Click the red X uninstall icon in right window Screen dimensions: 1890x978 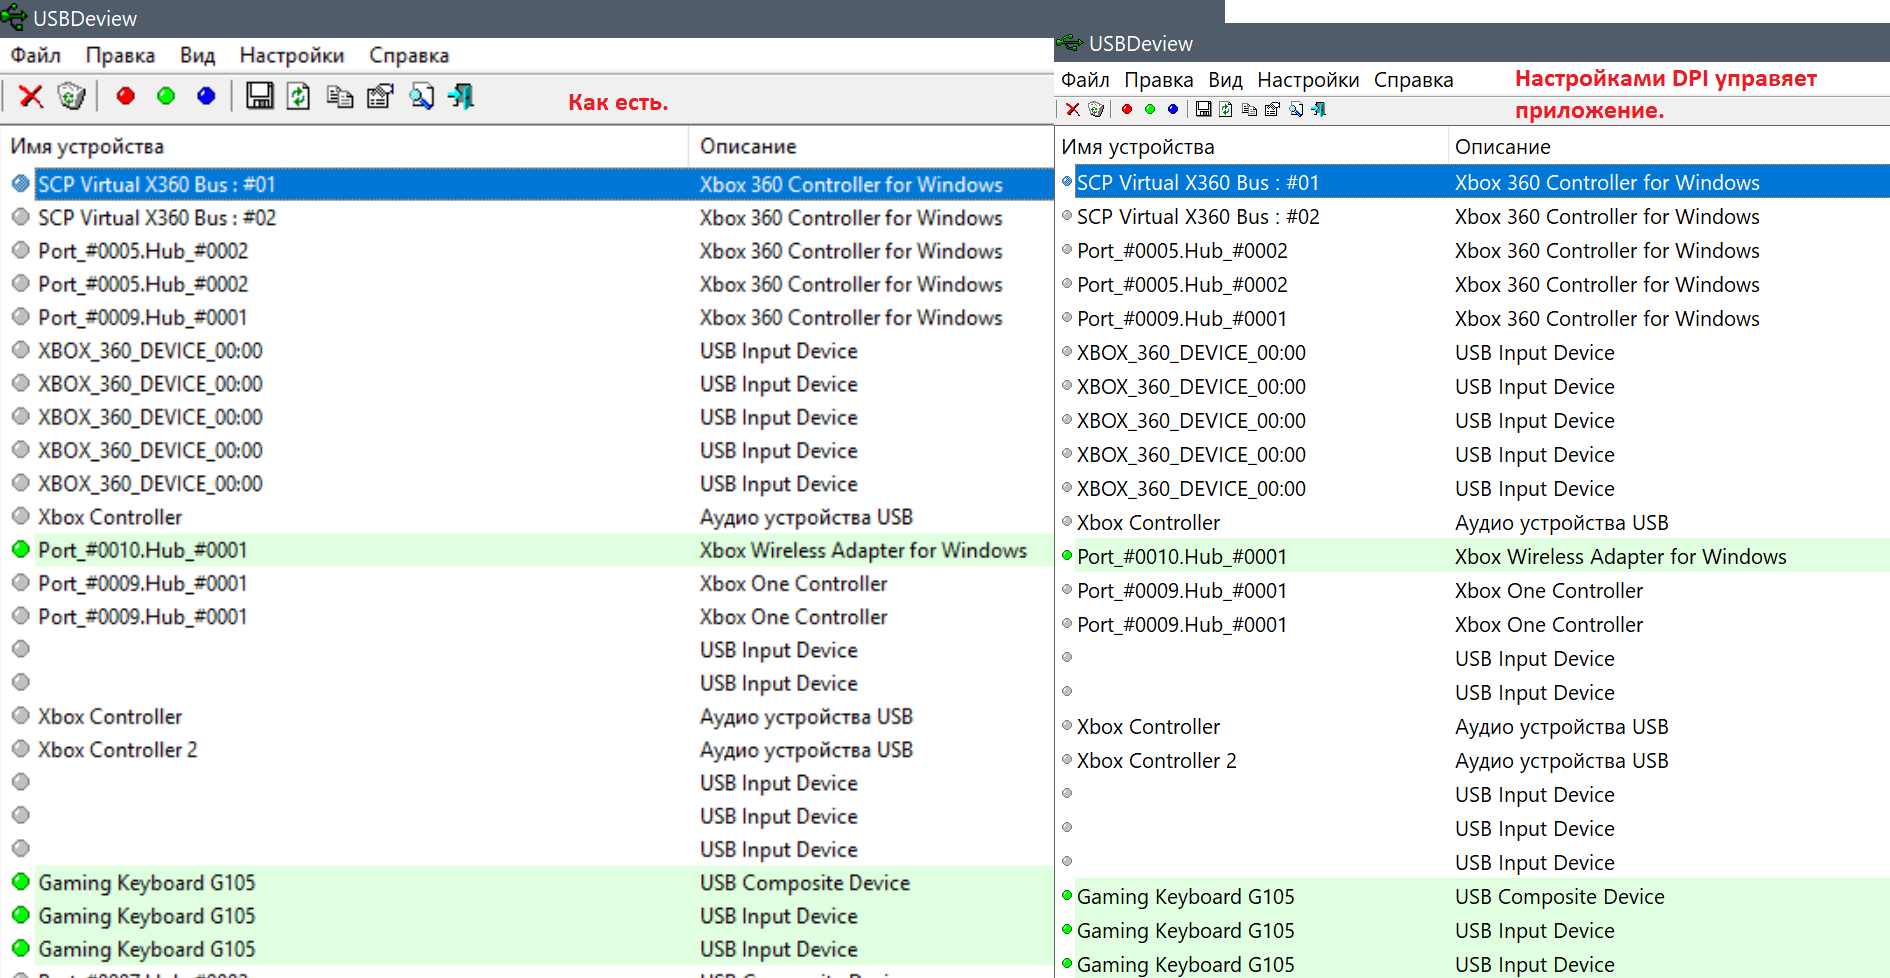click(x=1072, y=109)
